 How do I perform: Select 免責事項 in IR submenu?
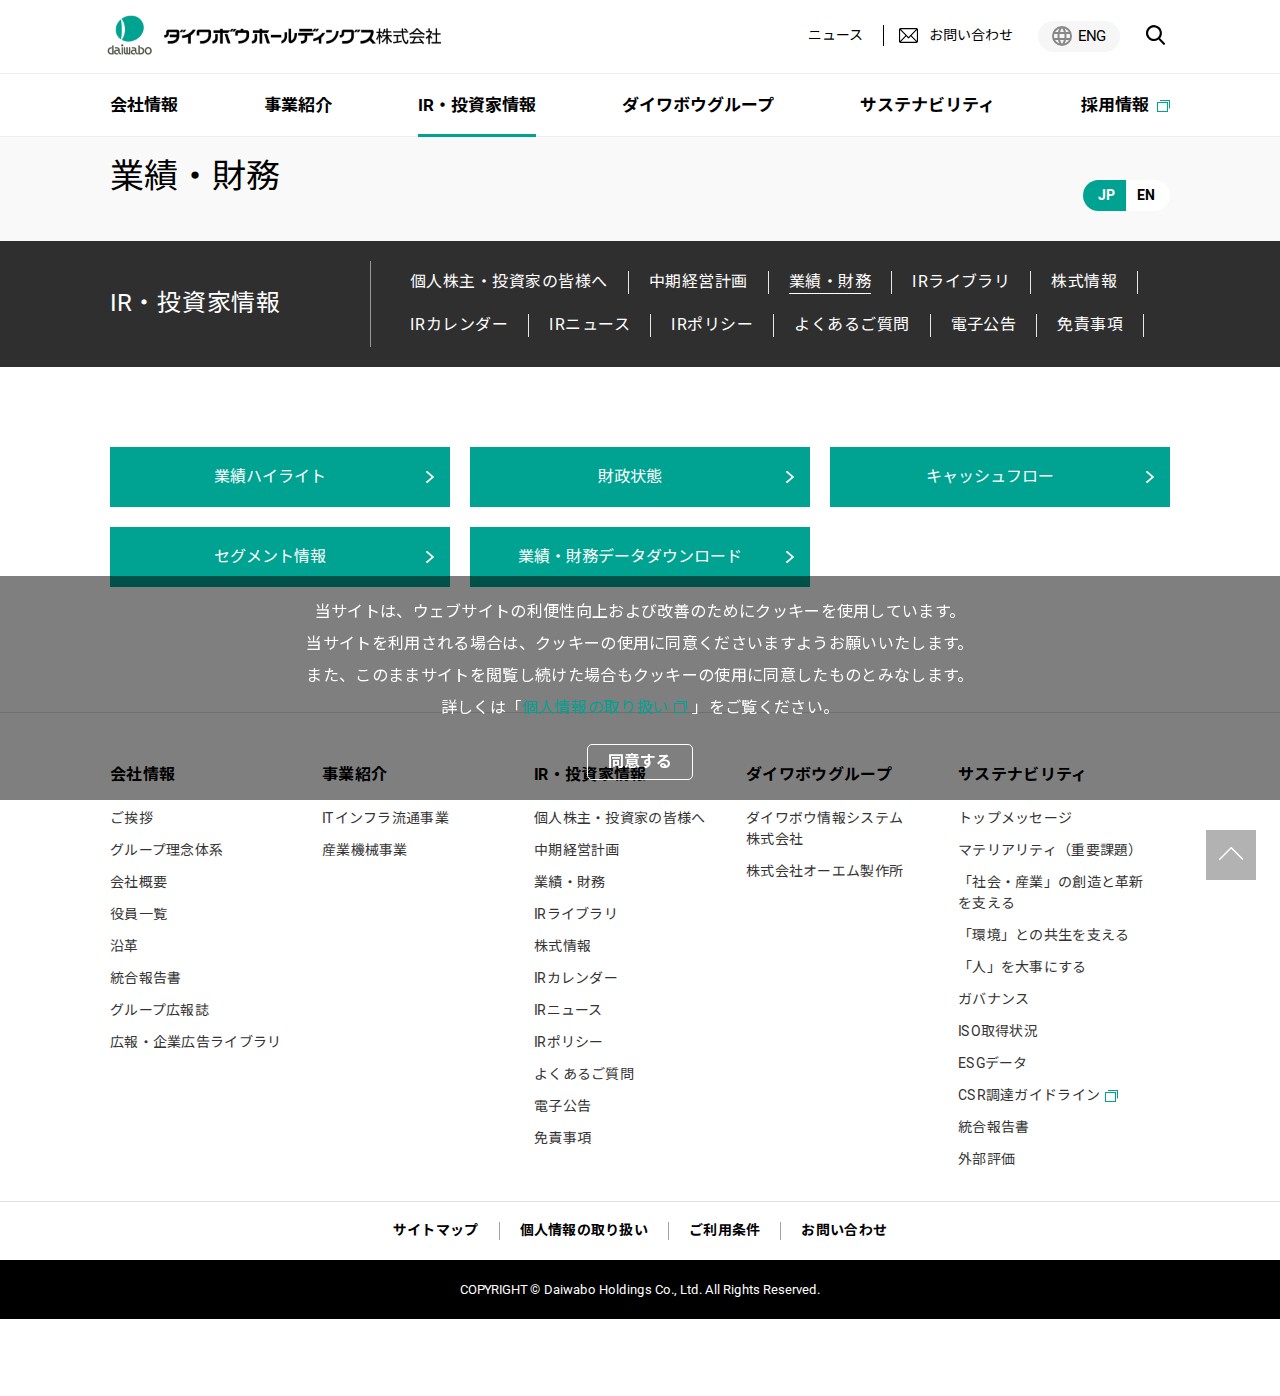[x=1090, y=325]
